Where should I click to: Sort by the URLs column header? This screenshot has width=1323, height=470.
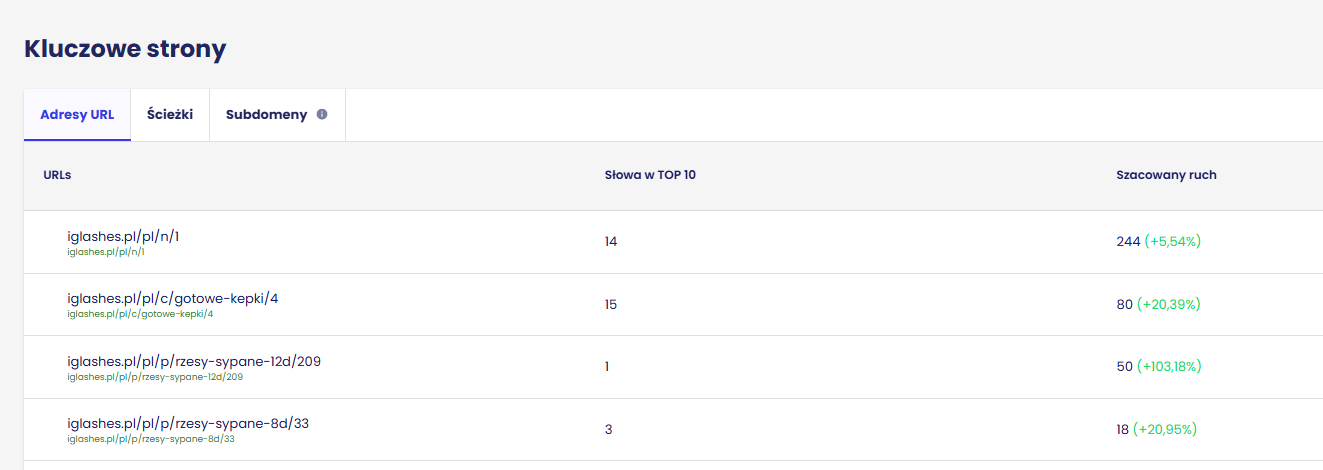pyautogui.click(x=57, y=175)
